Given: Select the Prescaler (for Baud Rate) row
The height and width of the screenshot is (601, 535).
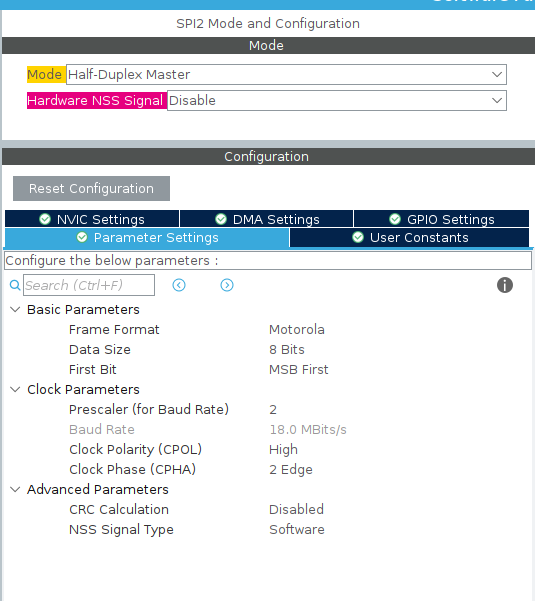Looking at the screenshot, I should [268, 409].
